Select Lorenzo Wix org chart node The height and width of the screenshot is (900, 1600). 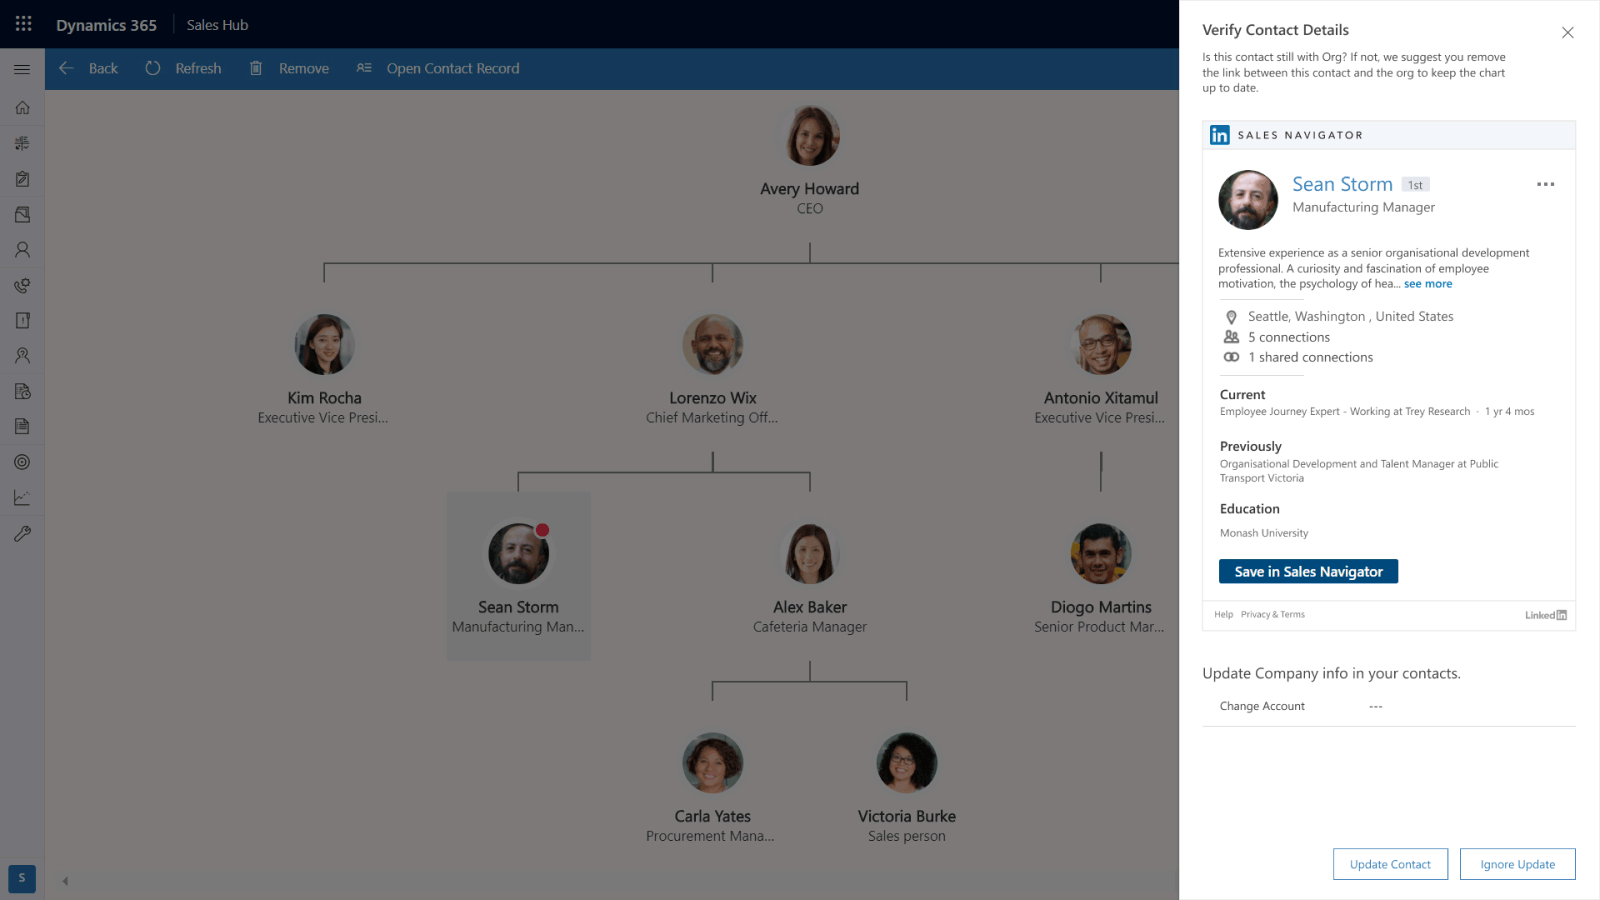click(x=712, y=369)
